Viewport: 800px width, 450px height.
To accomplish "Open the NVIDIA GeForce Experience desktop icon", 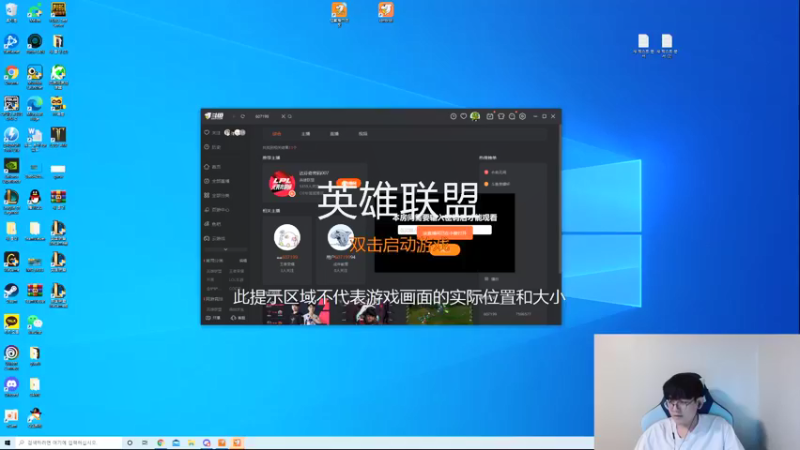I will tap(11, 170).
